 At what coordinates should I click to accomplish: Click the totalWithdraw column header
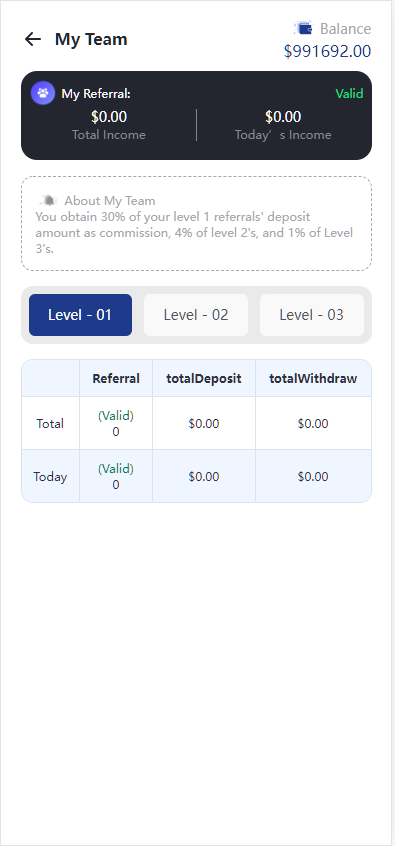coord(313,378)
